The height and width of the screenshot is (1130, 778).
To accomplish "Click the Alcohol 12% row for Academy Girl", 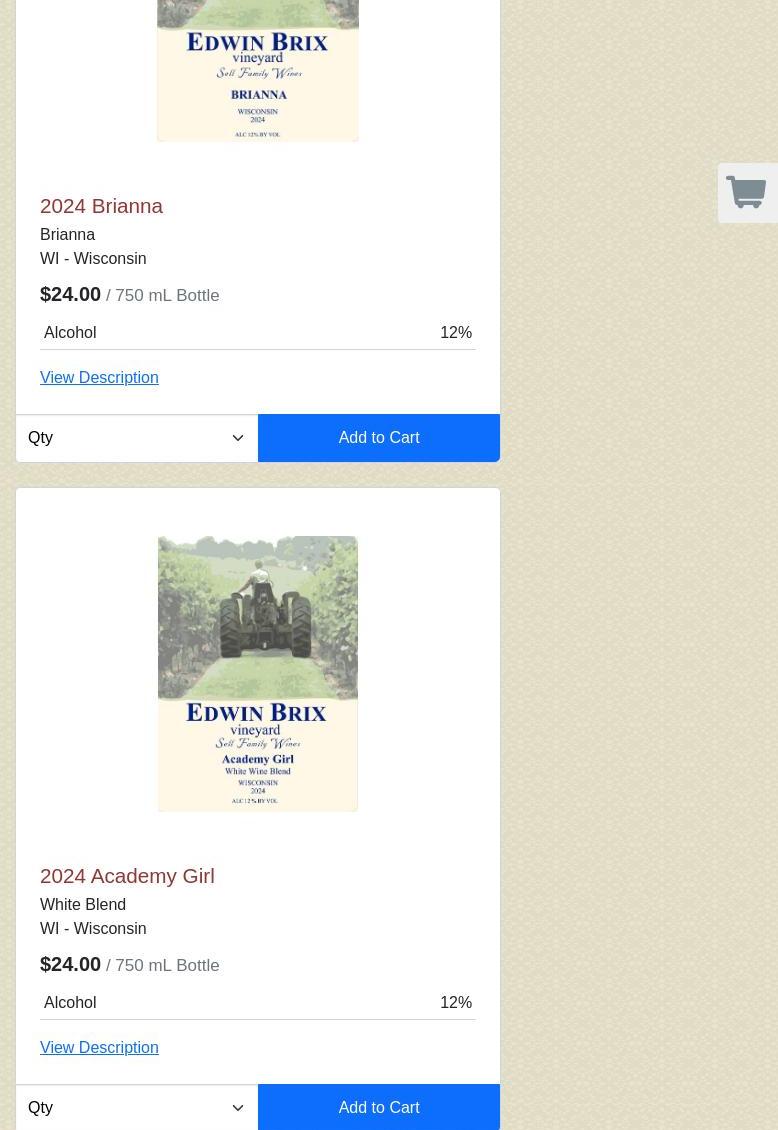I will [x=258, y=1003].
